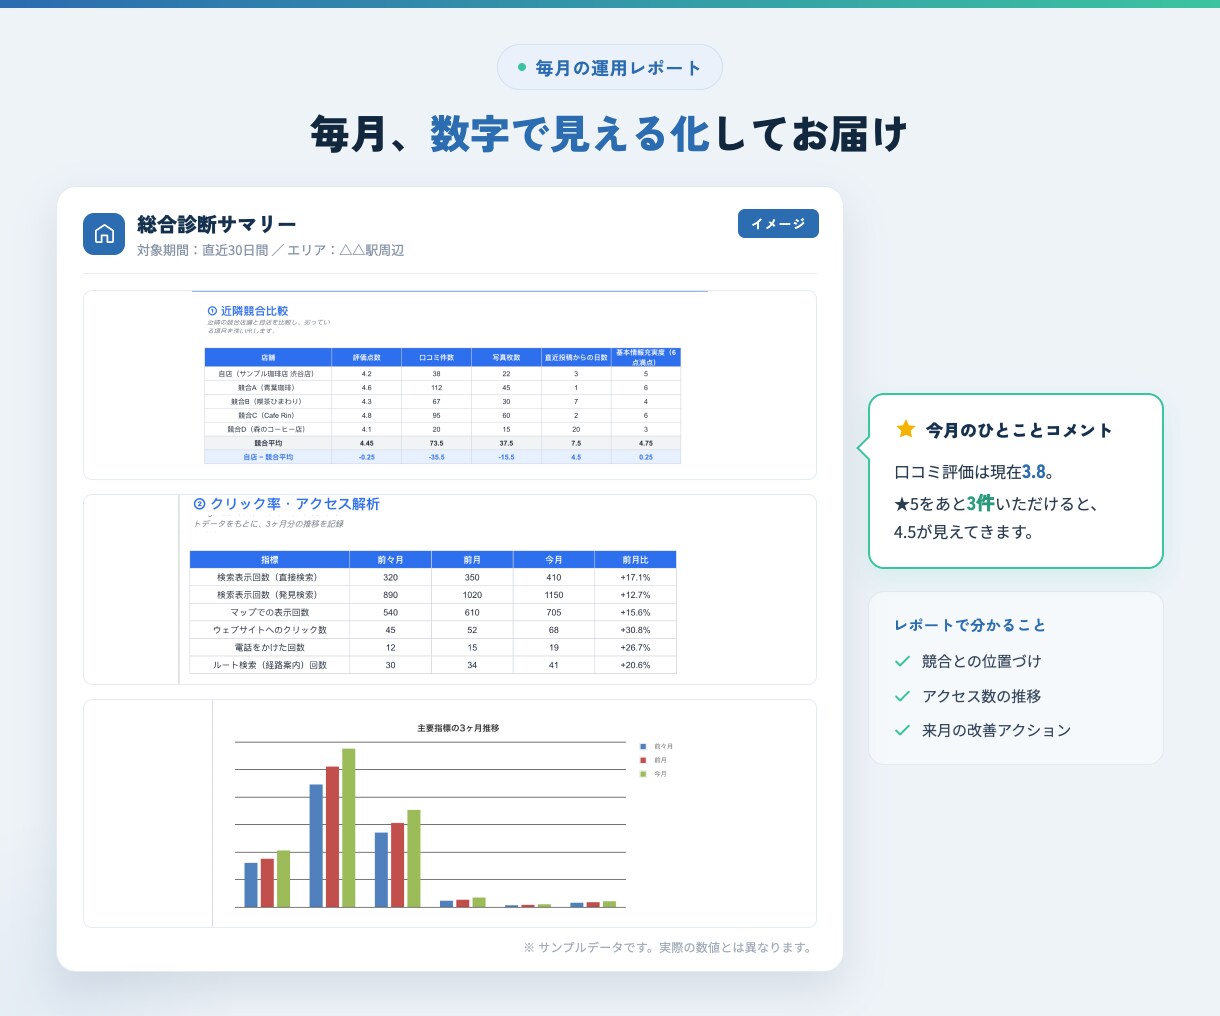Click the highlighted 3.8 rating value
This screenshot has width=1220, height=1016.
tap(1034, 472)
